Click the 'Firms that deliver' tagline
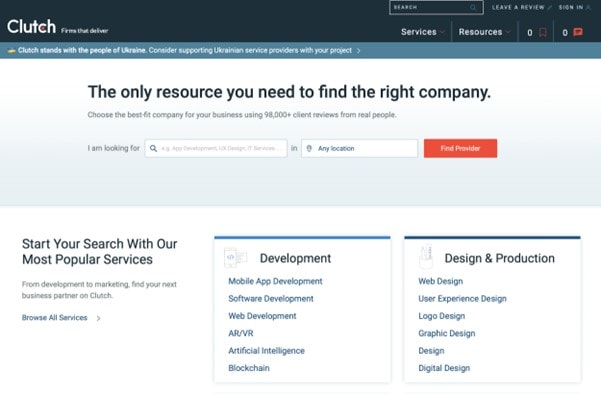The height and width of the screenshot is (394, 601). pos(84,31)
